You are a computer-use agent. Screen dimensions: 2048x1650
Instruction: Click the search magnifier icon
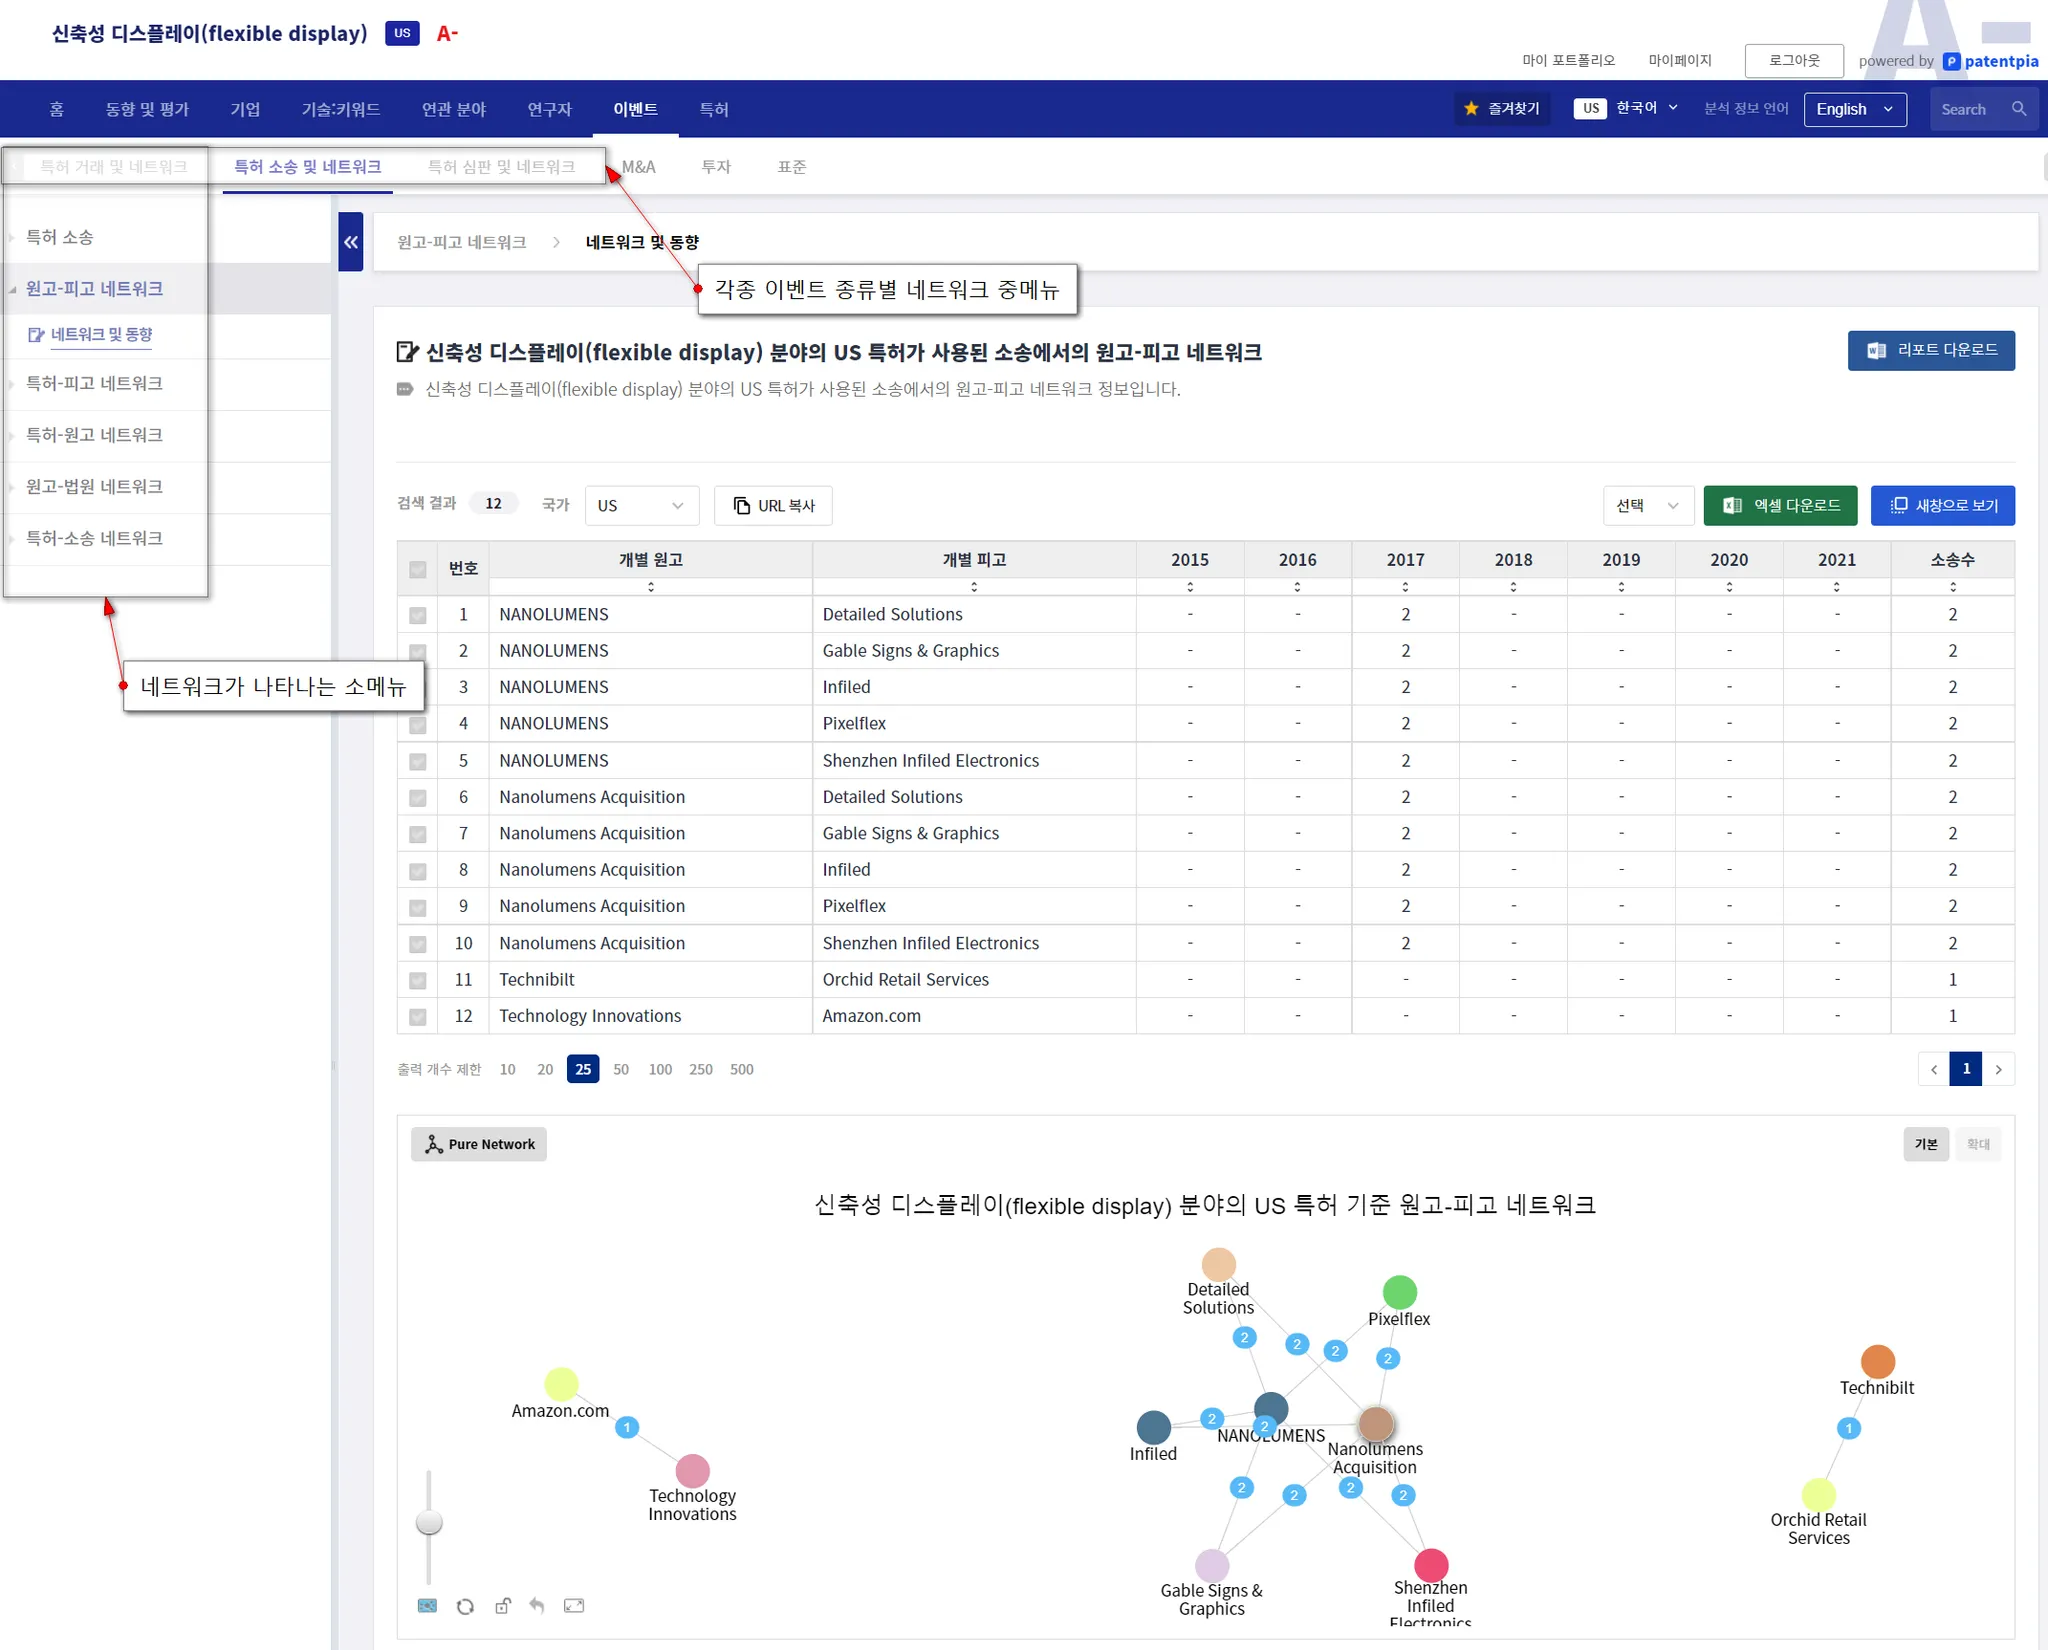point(2019,109)
